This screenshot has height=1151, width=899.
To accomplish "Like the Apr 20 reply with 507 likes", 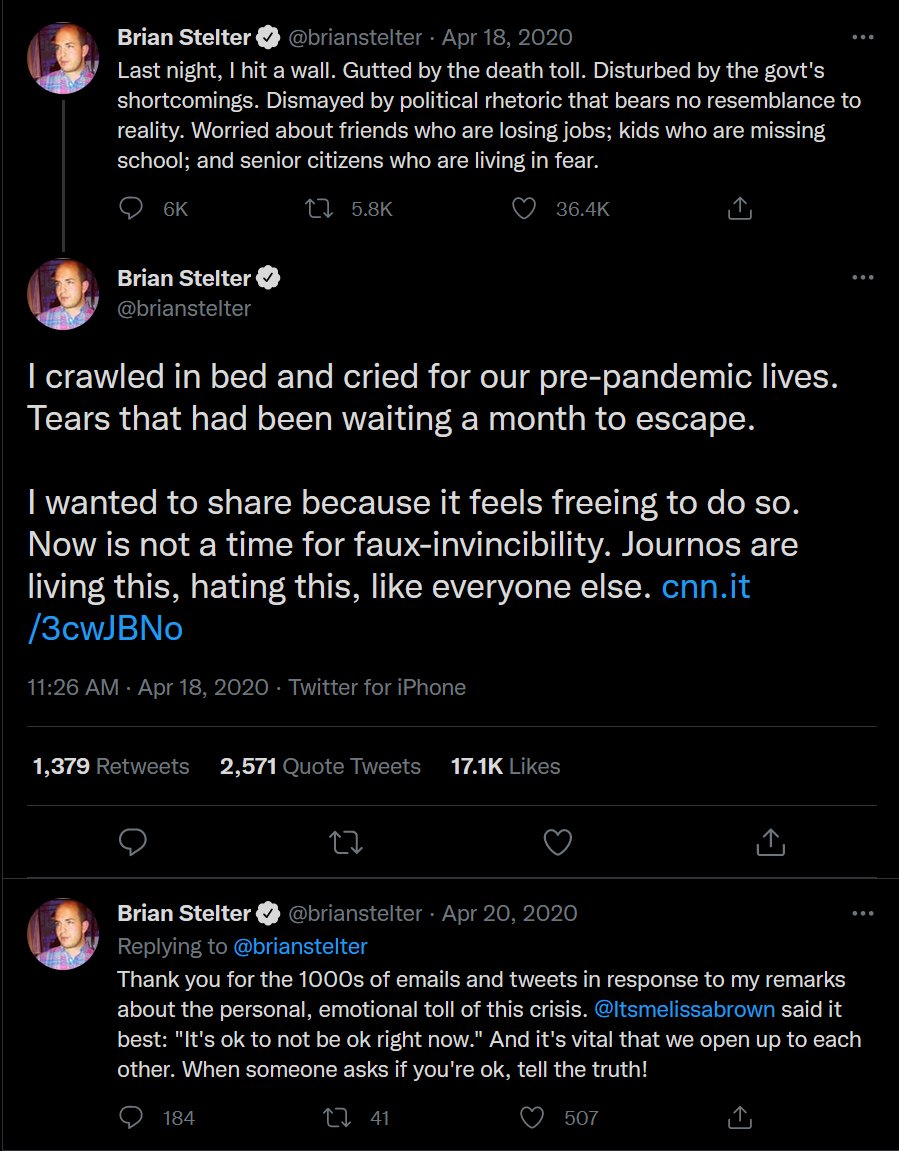I will (x=531, y=1117).
